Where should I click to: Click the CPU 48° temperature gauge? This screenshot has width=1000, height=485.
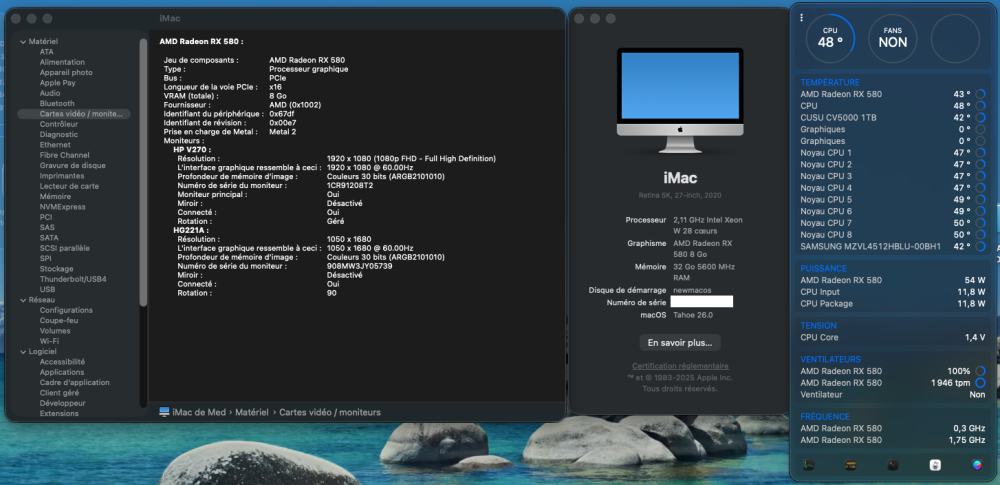point(830,38)
